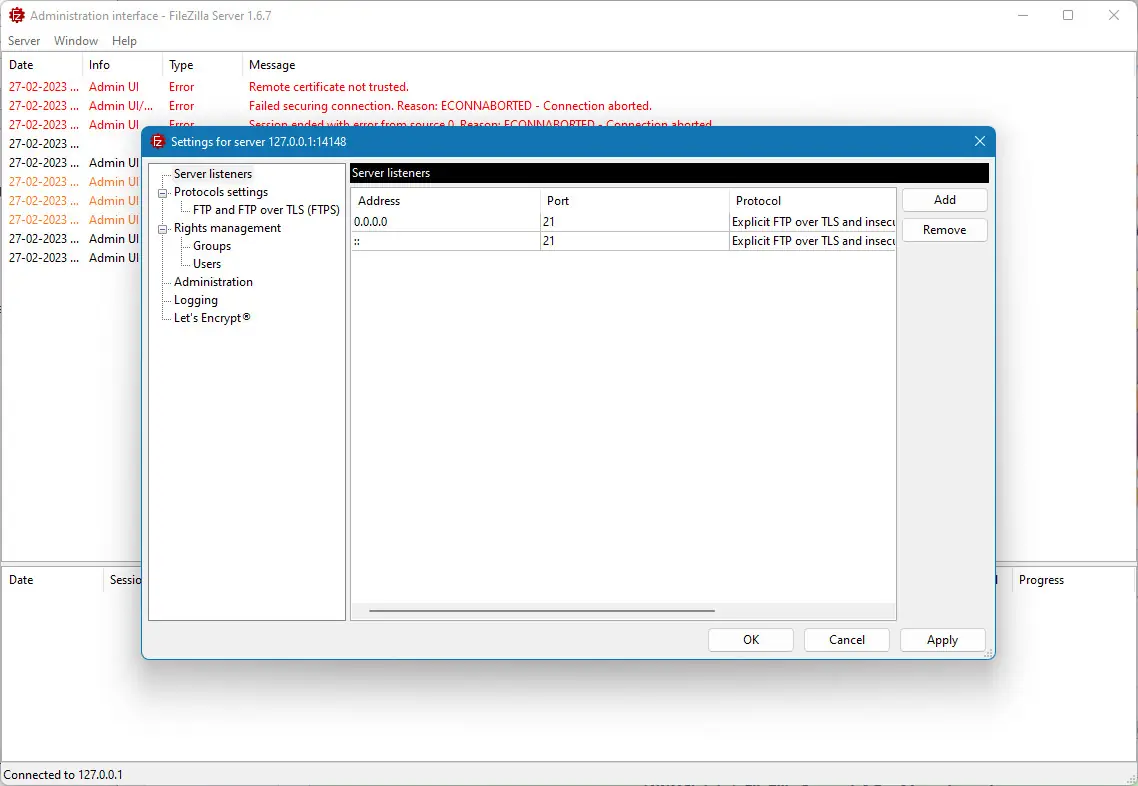Select the :: address listener cell

tap(446, 241)
